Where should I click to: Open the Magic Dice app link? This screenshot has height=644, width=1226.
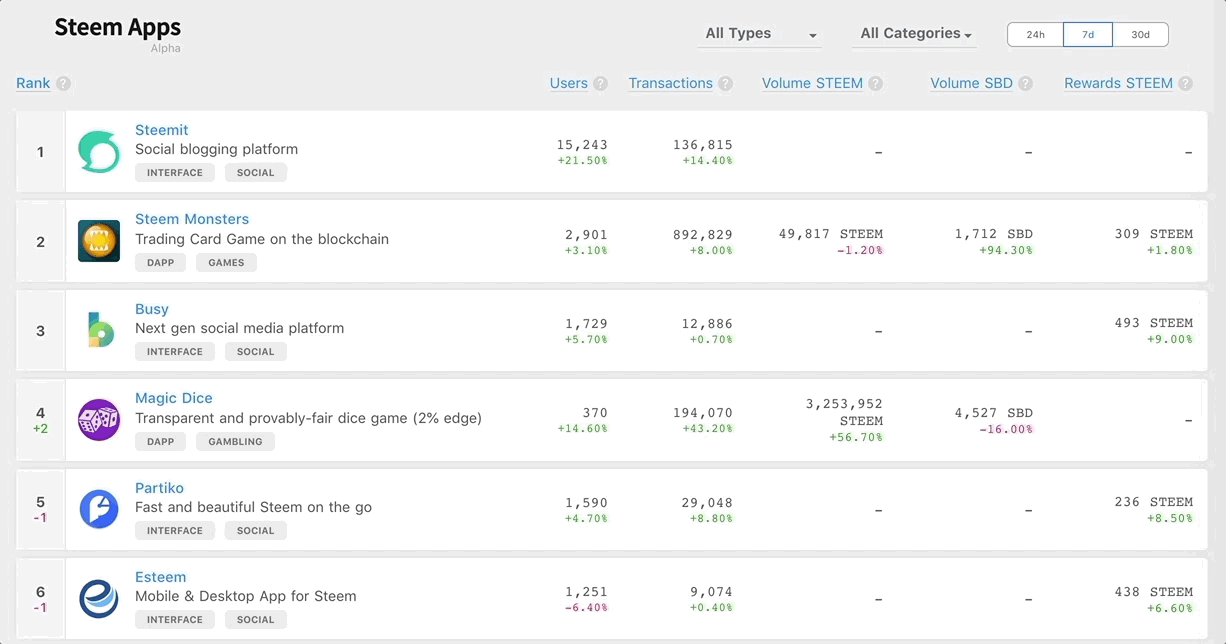click(174, 398)
